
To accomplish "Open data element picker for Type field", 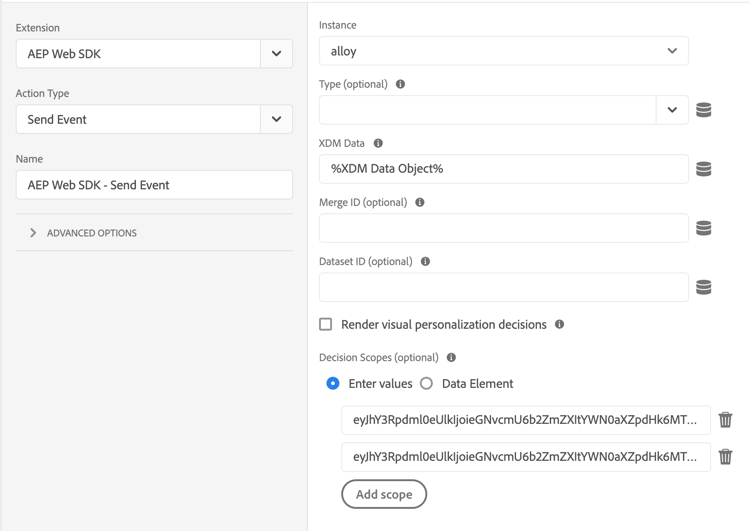I will pos(704,110).
